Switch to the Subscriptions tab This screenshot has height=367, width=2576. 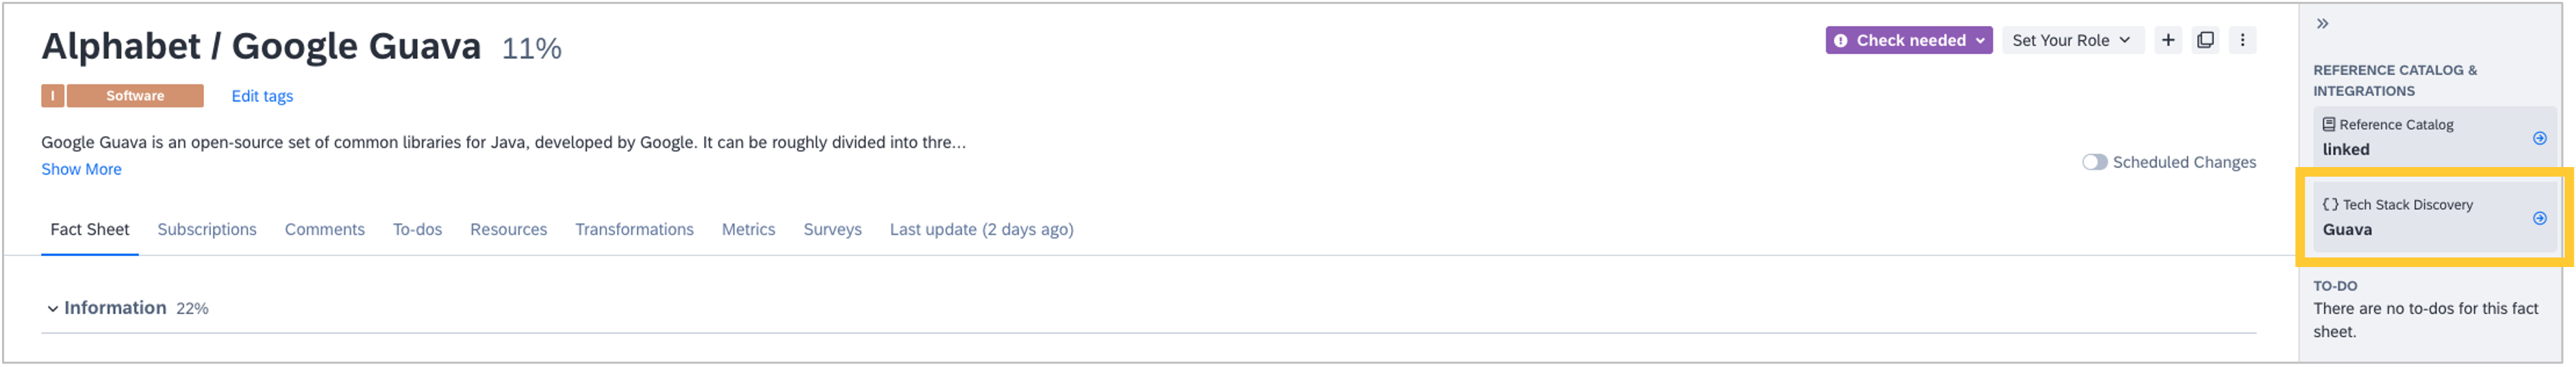pos(207,229)
